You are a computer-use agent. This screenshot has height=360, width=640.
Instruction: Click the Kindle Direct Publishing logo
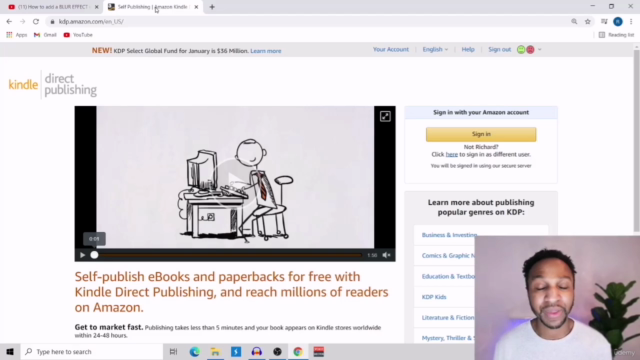[x=53, y=84]
